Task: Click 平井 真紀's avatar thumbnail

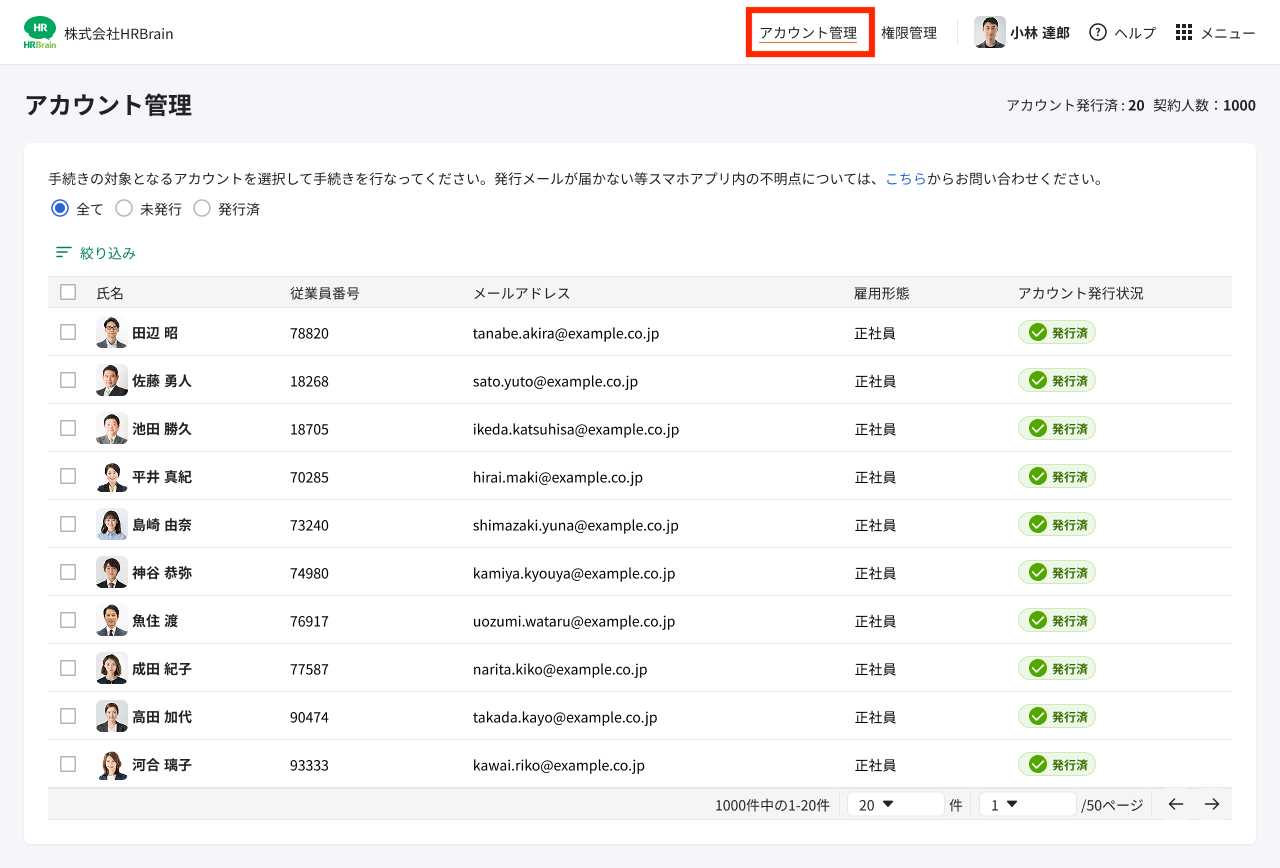Action: pos(111,476)
